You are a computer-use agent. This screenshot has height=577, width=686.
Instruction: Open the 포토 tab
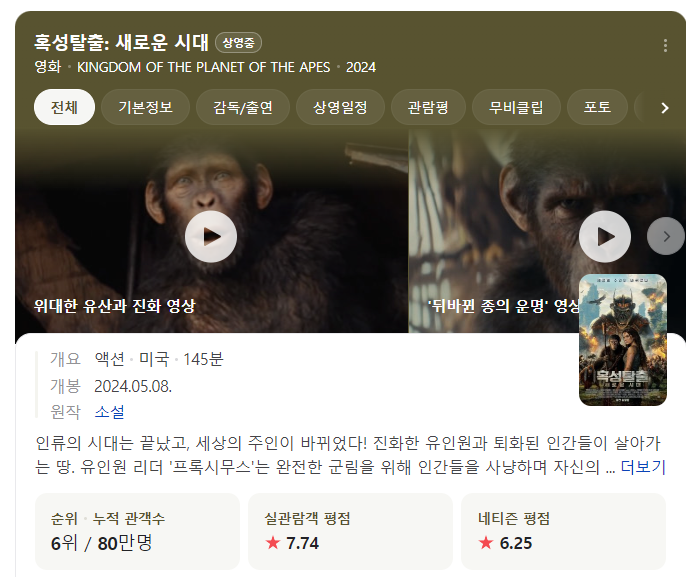[597, 107]
